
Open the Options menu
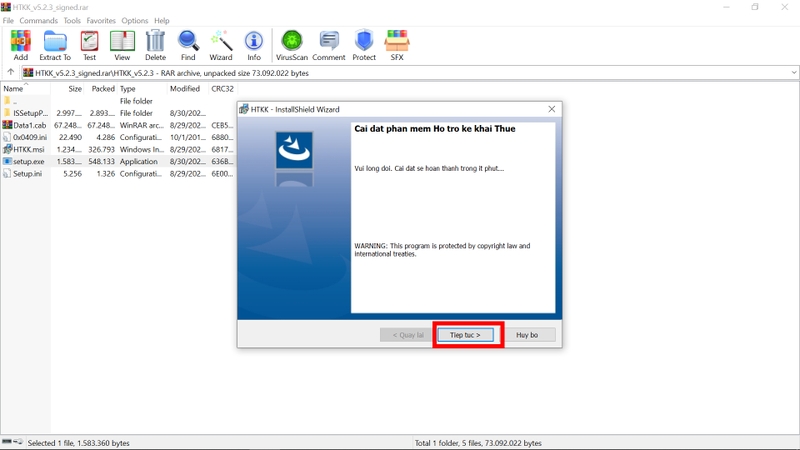pyautogui.click(x=135, y=20)
